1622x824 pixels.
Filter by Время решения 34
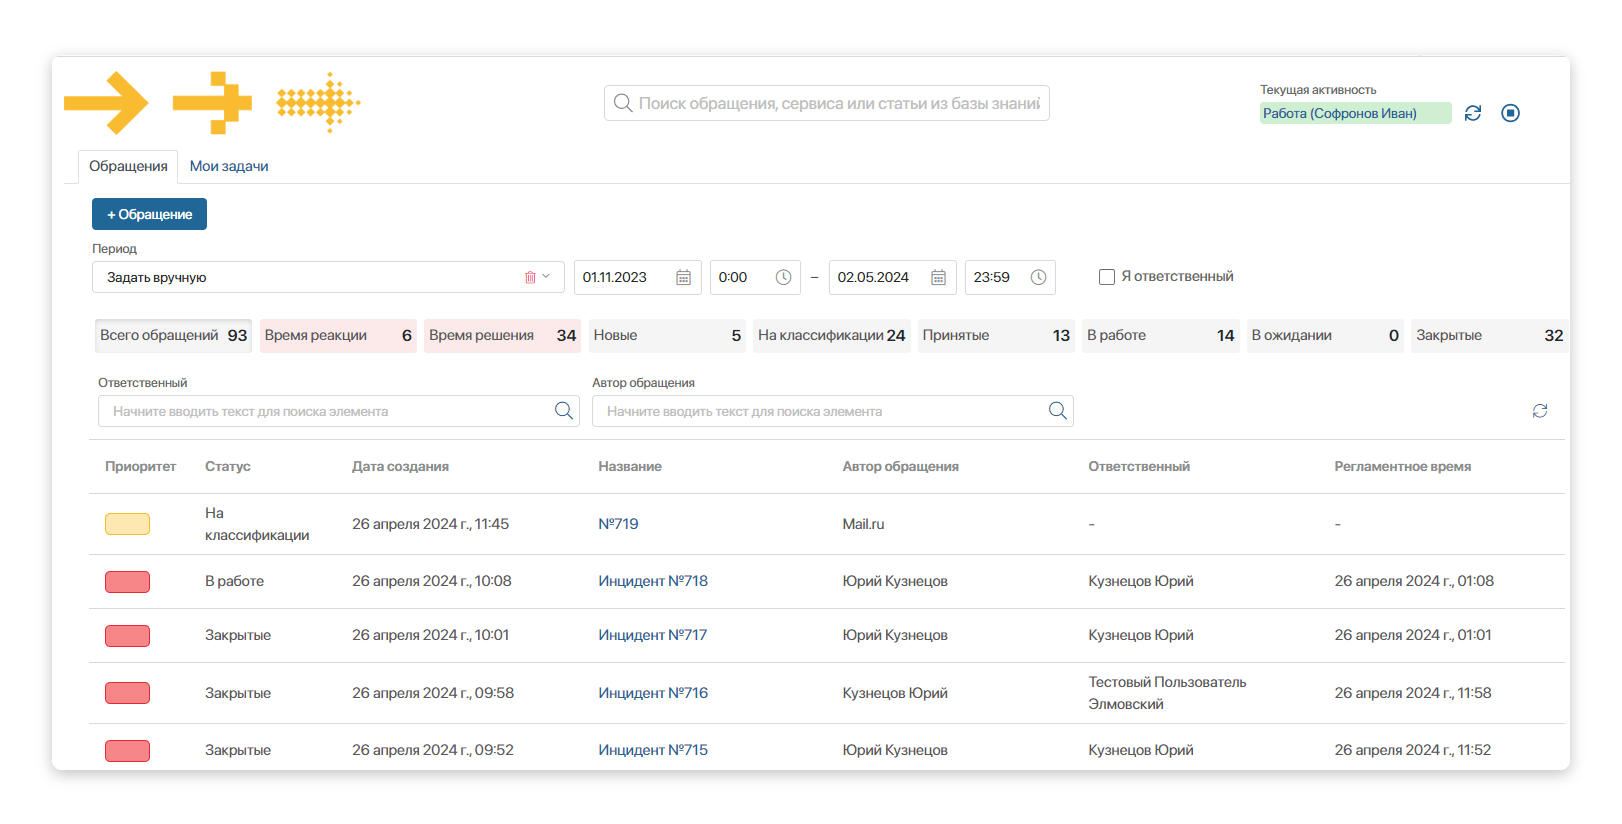tap(502, 335)
